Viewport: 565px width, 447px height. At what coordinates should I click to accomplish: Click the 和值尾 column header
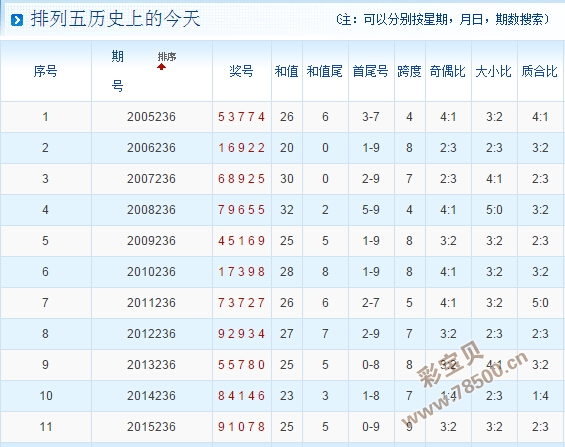[x=325, y=71]
